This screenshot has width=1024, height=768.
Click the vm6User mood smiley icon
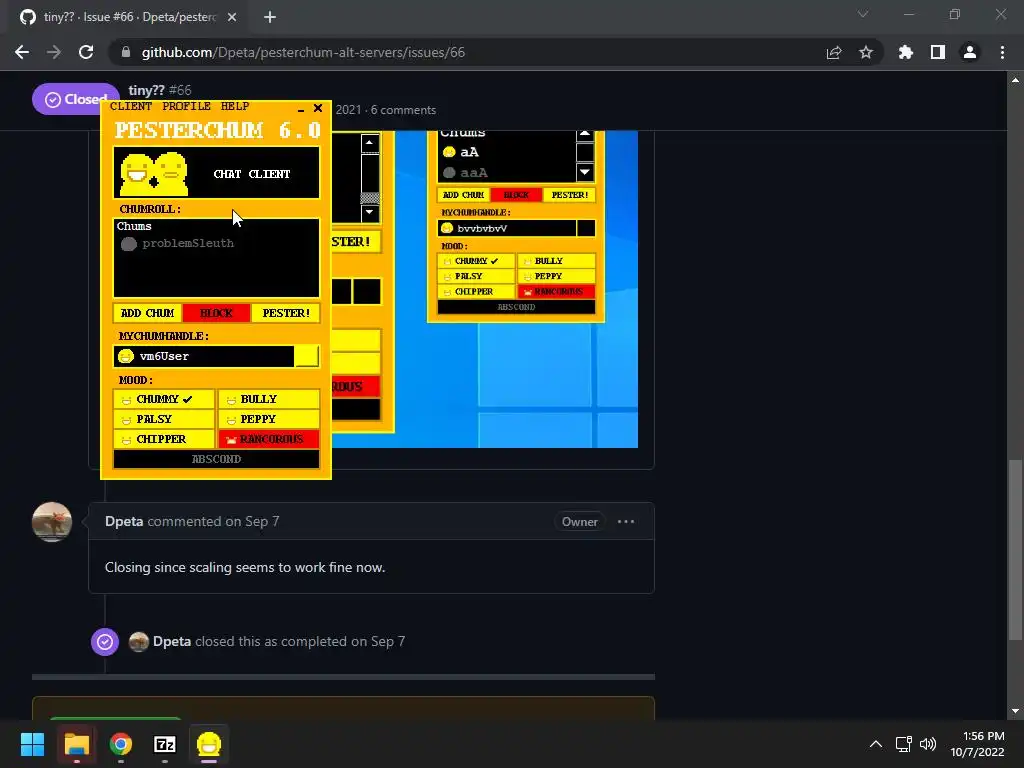[125, 356]
